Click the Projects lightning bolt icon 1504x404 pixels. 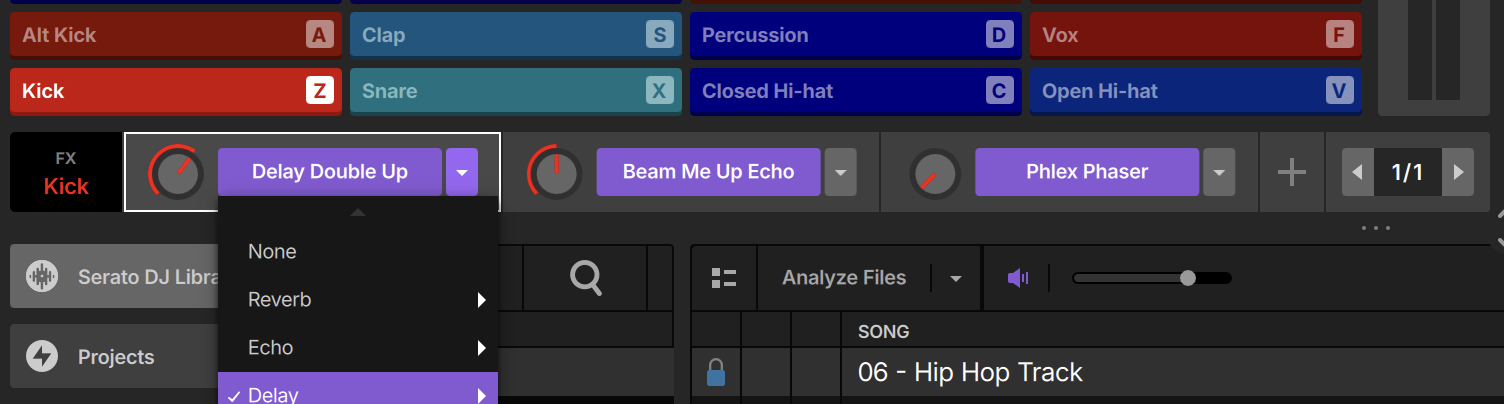click(x=42, y=357)
